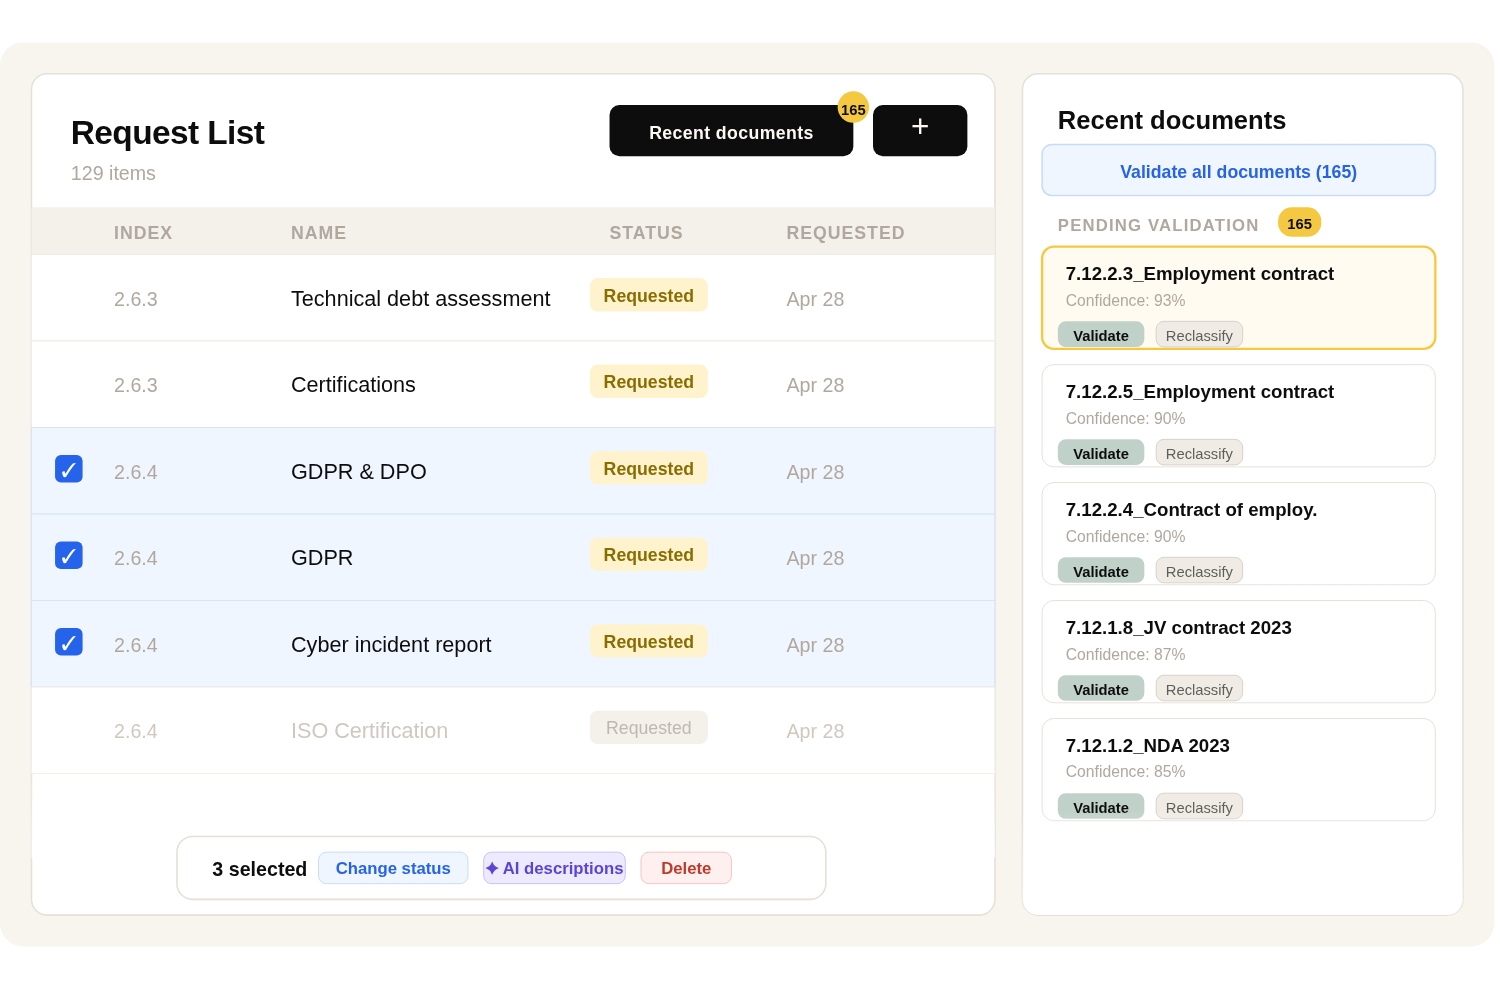The image size is (1500, 1000).
Task: Open Requested status on Technical debt assessment
Action: pyautogui.click(x=648, y=295)
